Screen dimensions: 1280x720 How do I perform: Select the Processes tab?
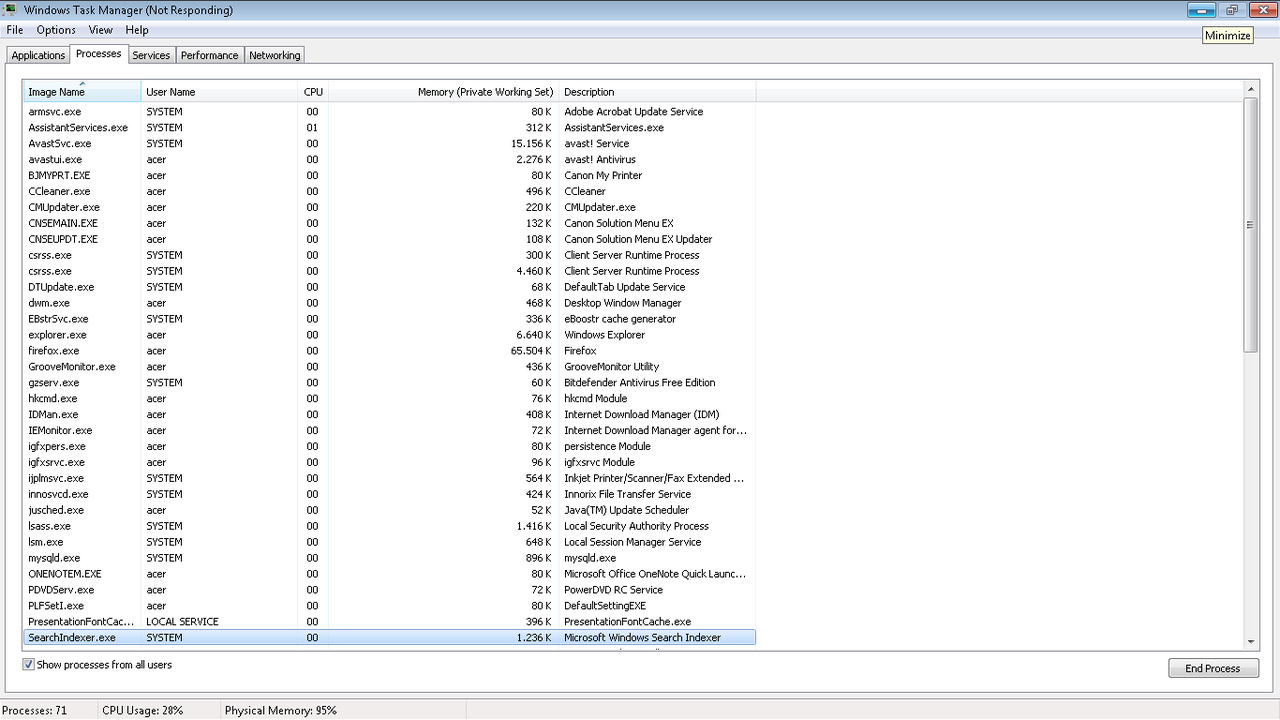coord(99,54)
